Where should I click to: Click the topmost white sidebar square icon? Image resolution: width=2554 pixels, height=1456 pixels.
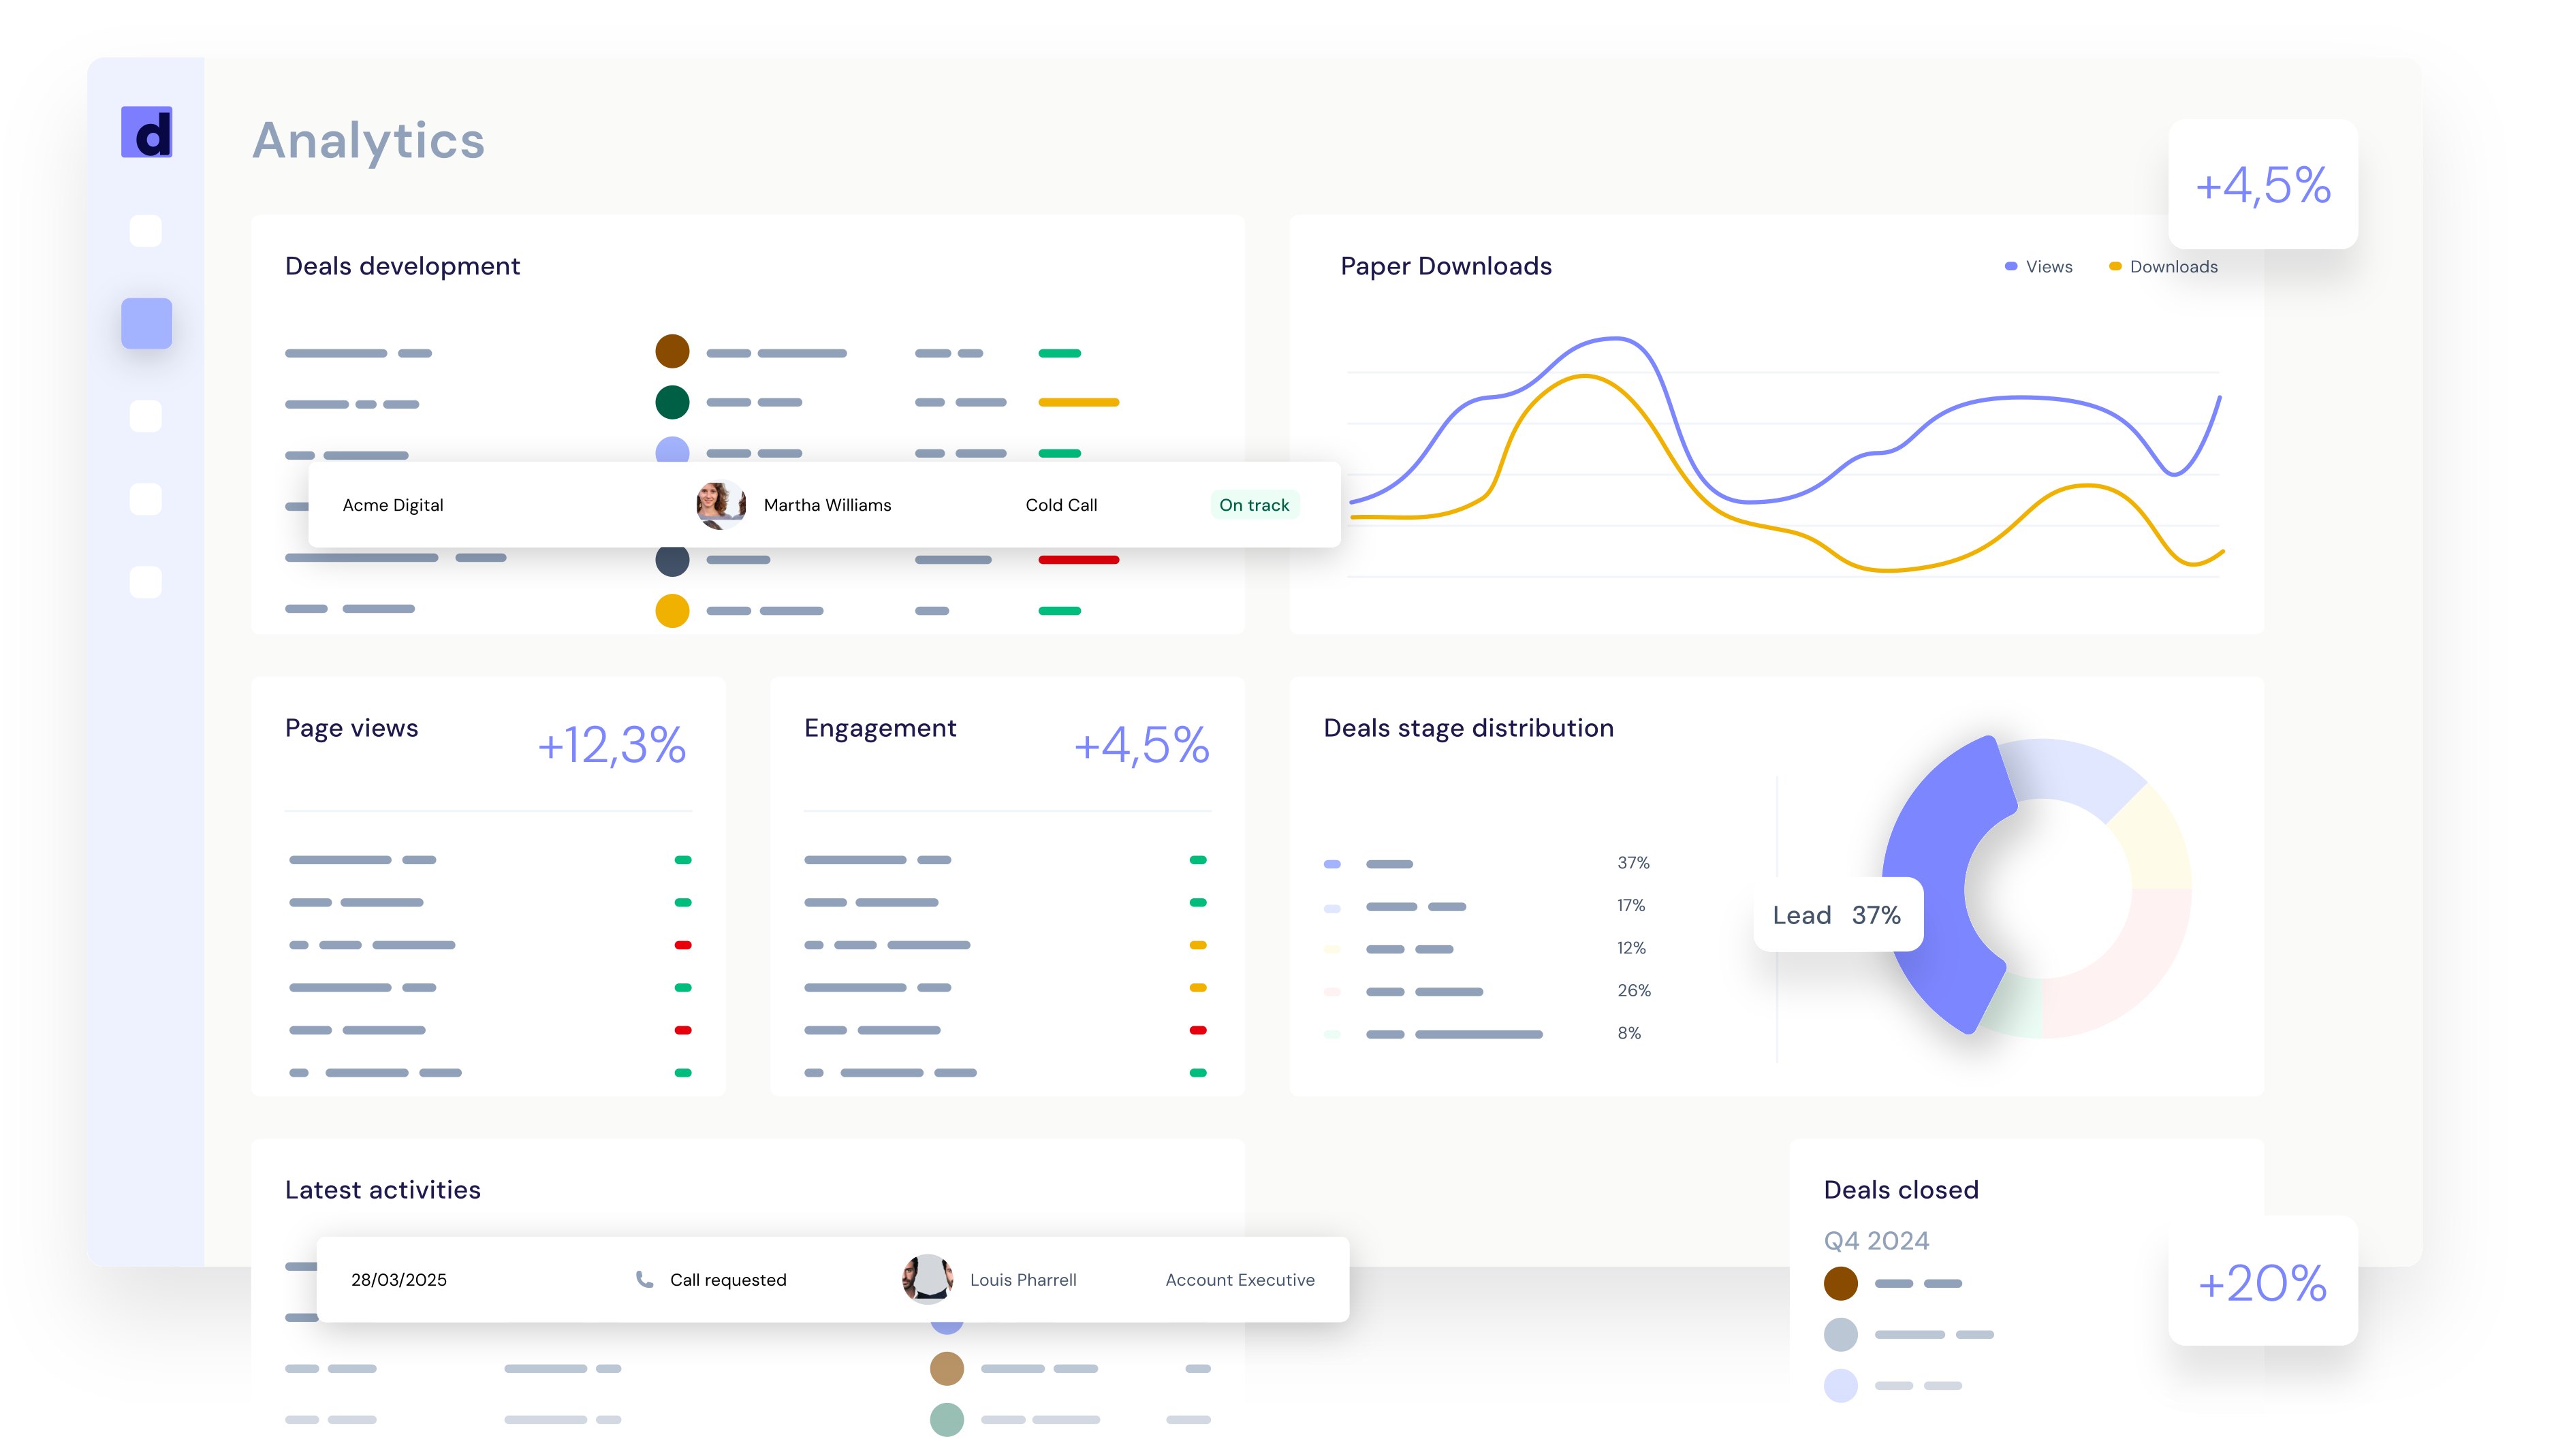point(146,231)
